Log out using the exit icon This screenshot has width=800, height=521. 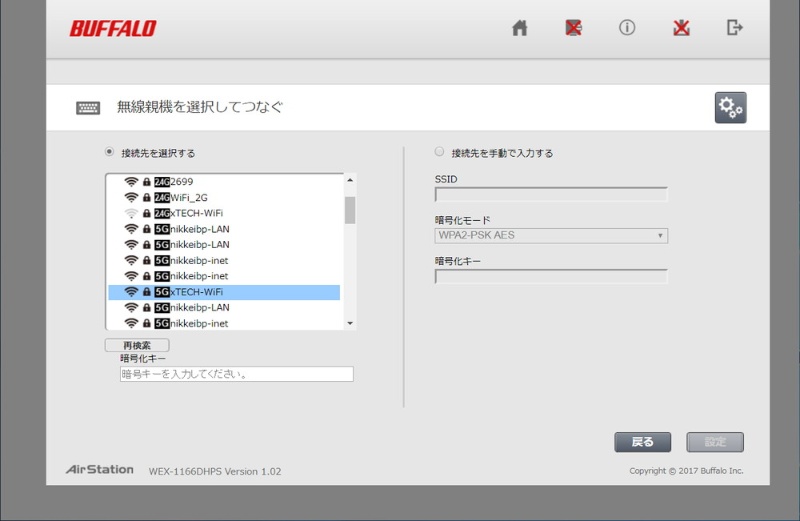735,28
